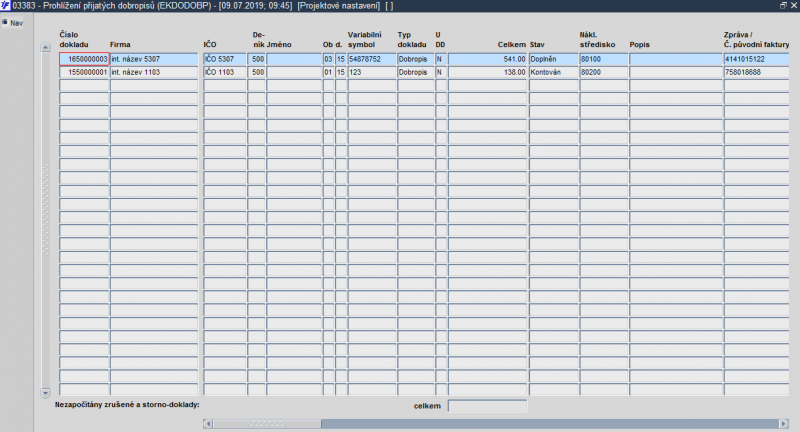Select document number 1650000003

coord(84,59)
